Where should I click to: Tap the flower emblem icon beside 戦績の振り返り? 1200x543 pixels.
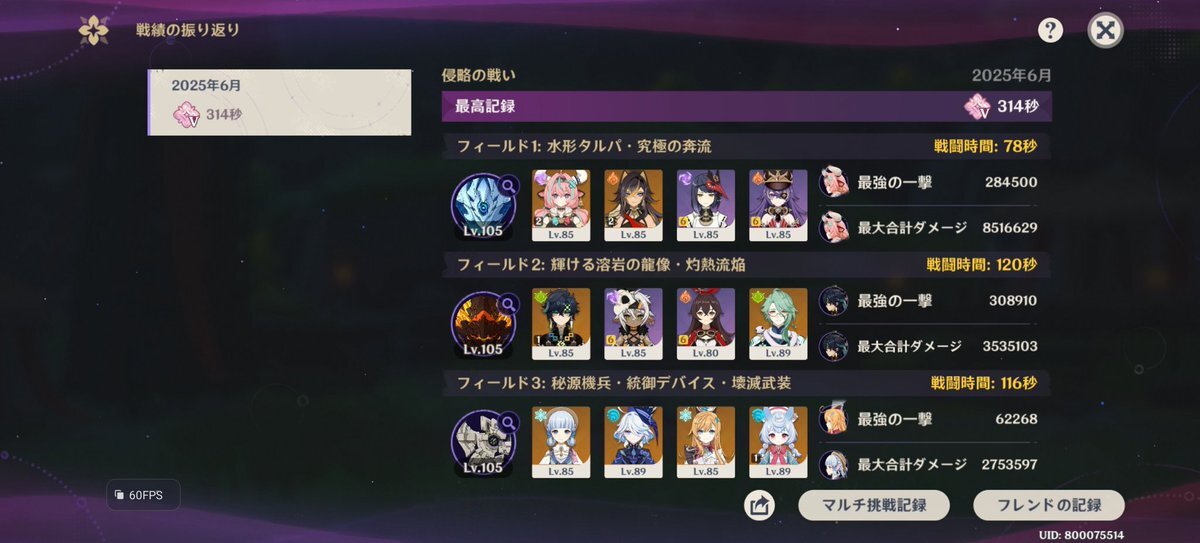tap(94, 30)
